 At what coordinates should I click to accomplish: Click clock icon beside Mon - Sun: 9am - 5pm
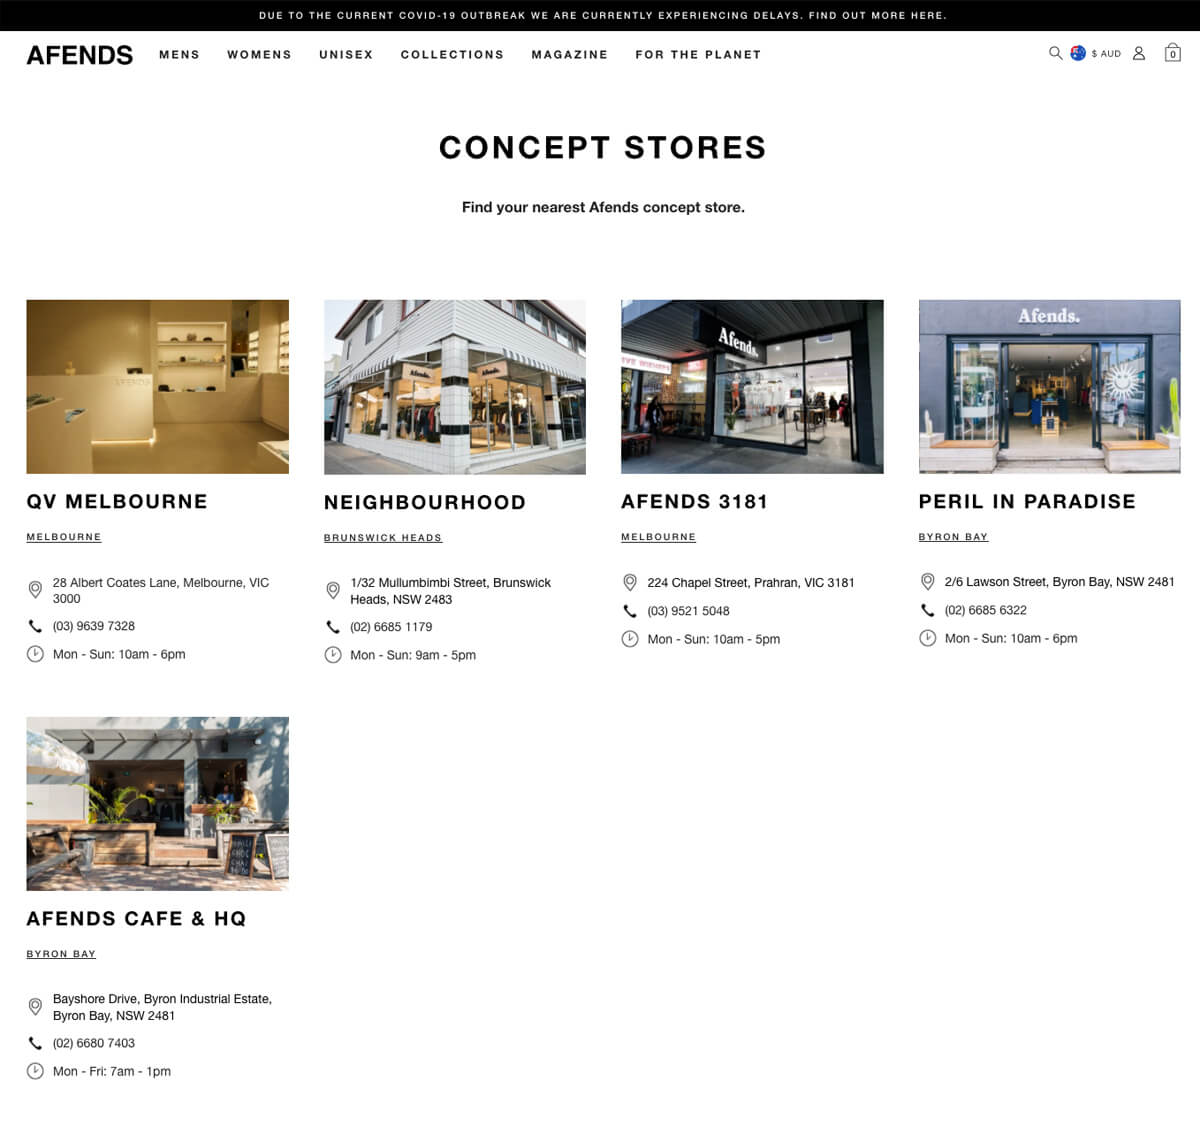click(x=333, y=655)
